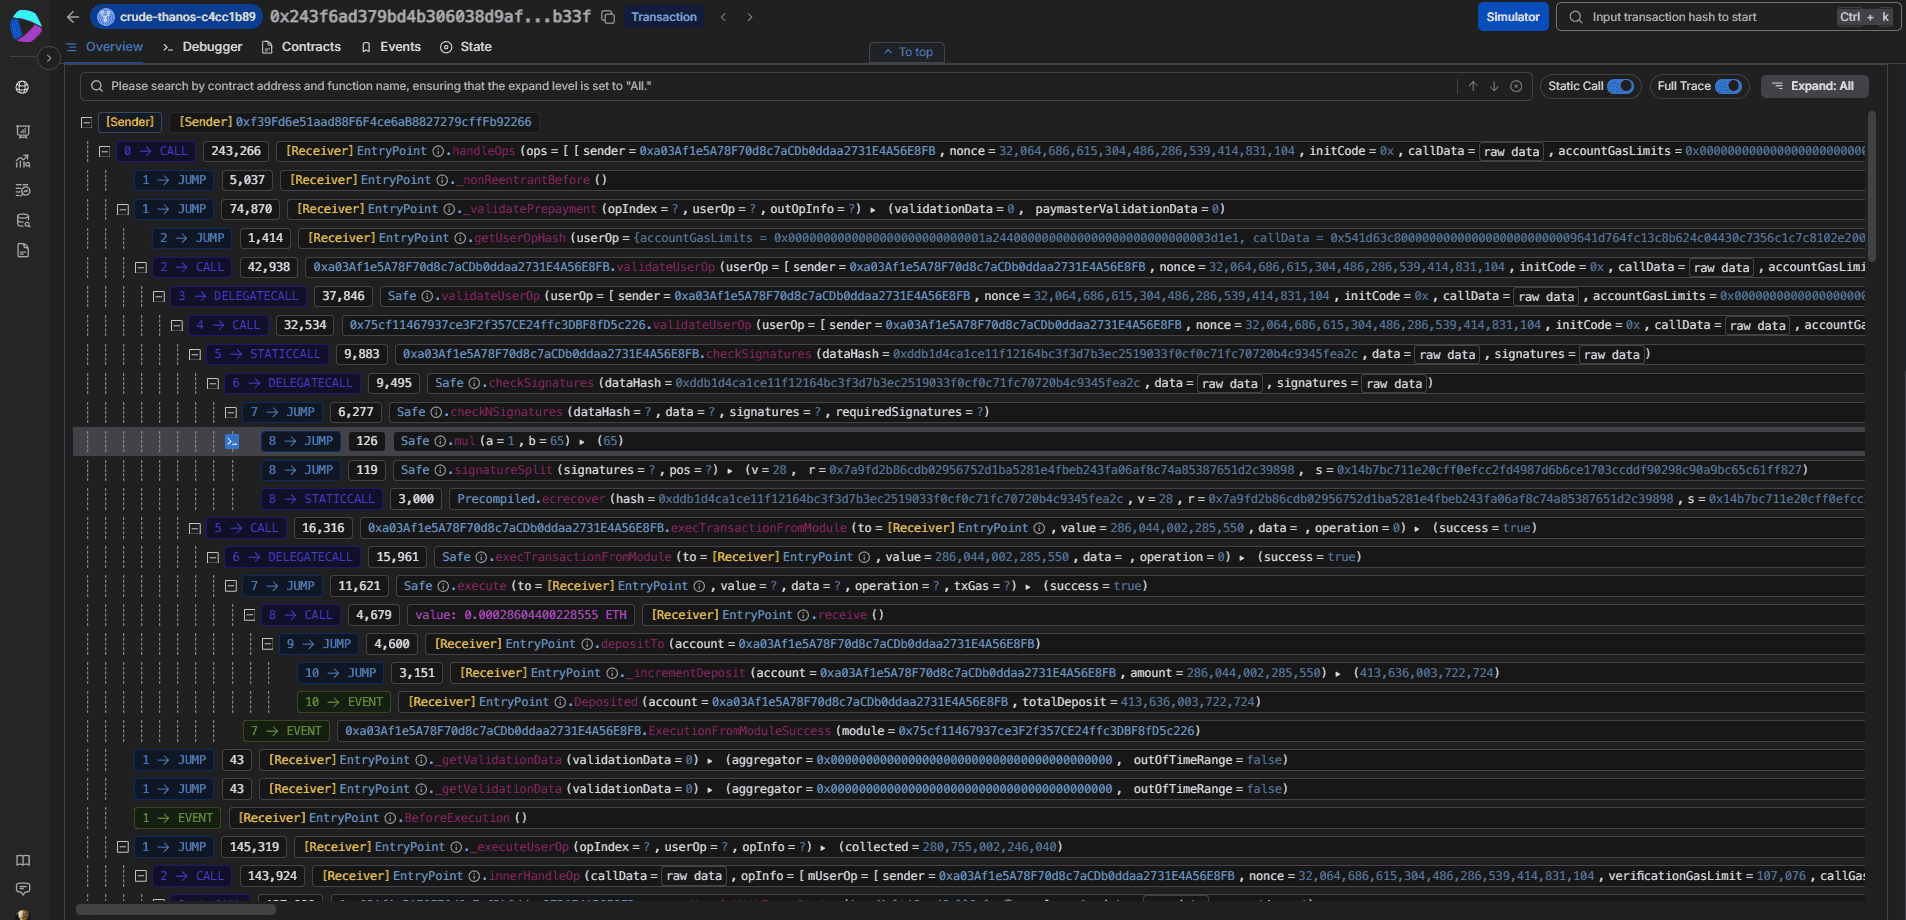Switch to the State tab
This screenshot has height=920, width=1906.
(466, 47)
